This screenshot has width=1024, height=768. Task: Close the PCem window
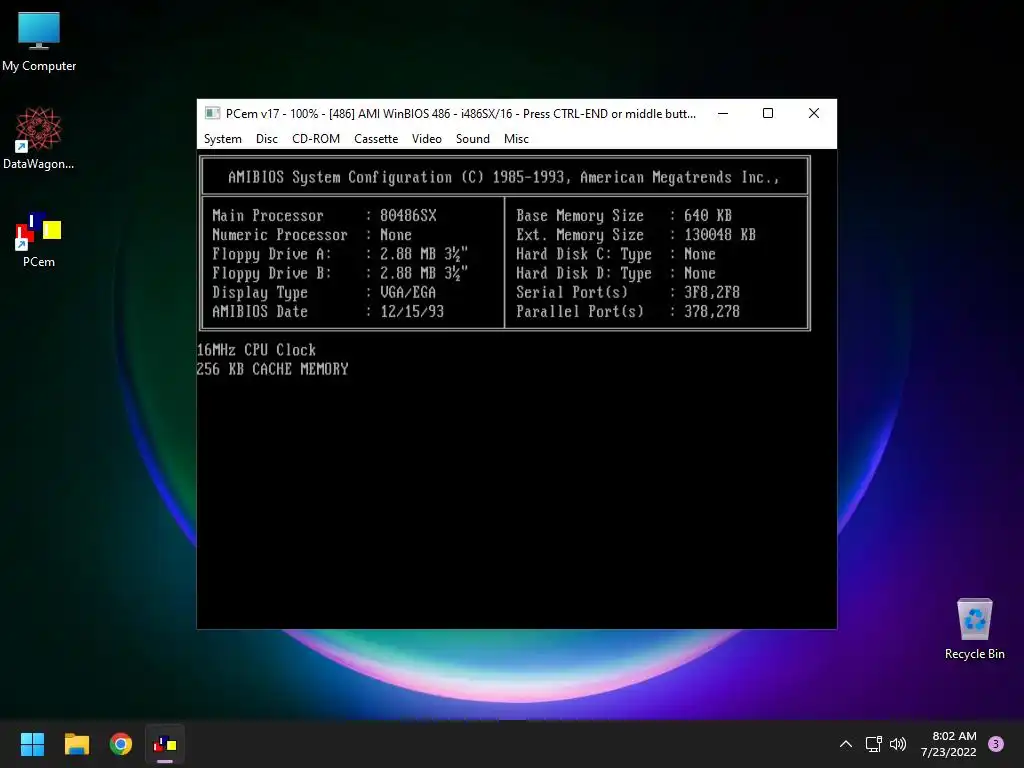tap(814, 113)
